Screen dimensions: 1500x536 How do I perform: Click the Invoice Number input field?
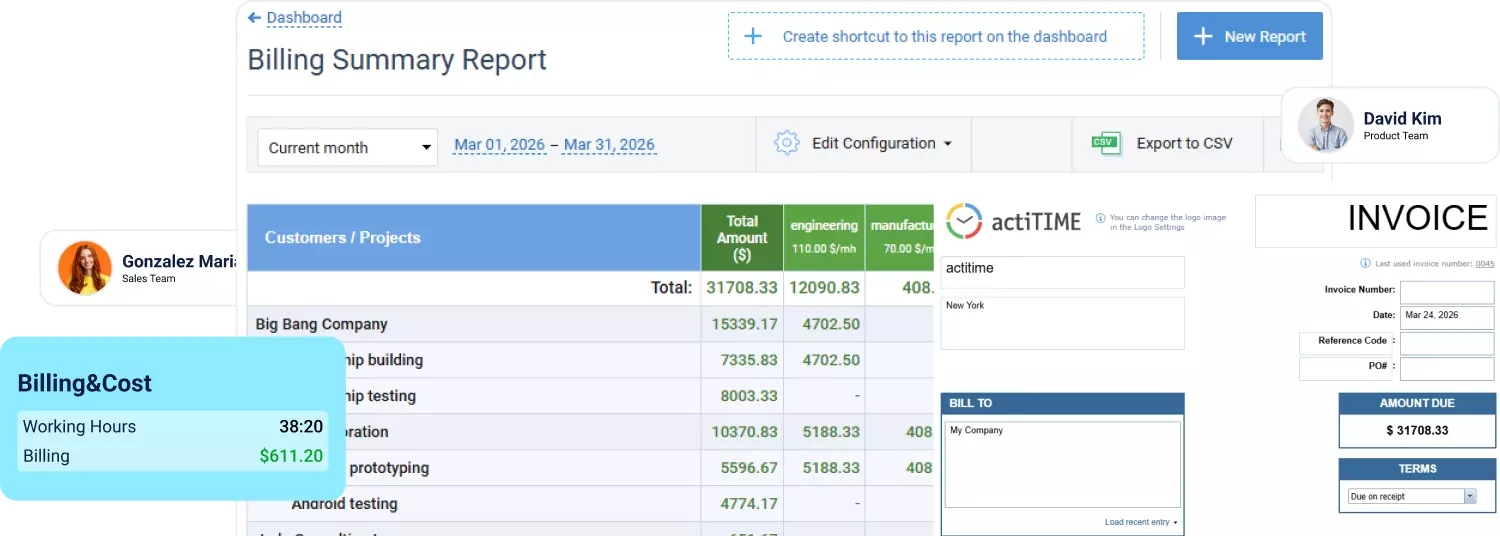1446,291
